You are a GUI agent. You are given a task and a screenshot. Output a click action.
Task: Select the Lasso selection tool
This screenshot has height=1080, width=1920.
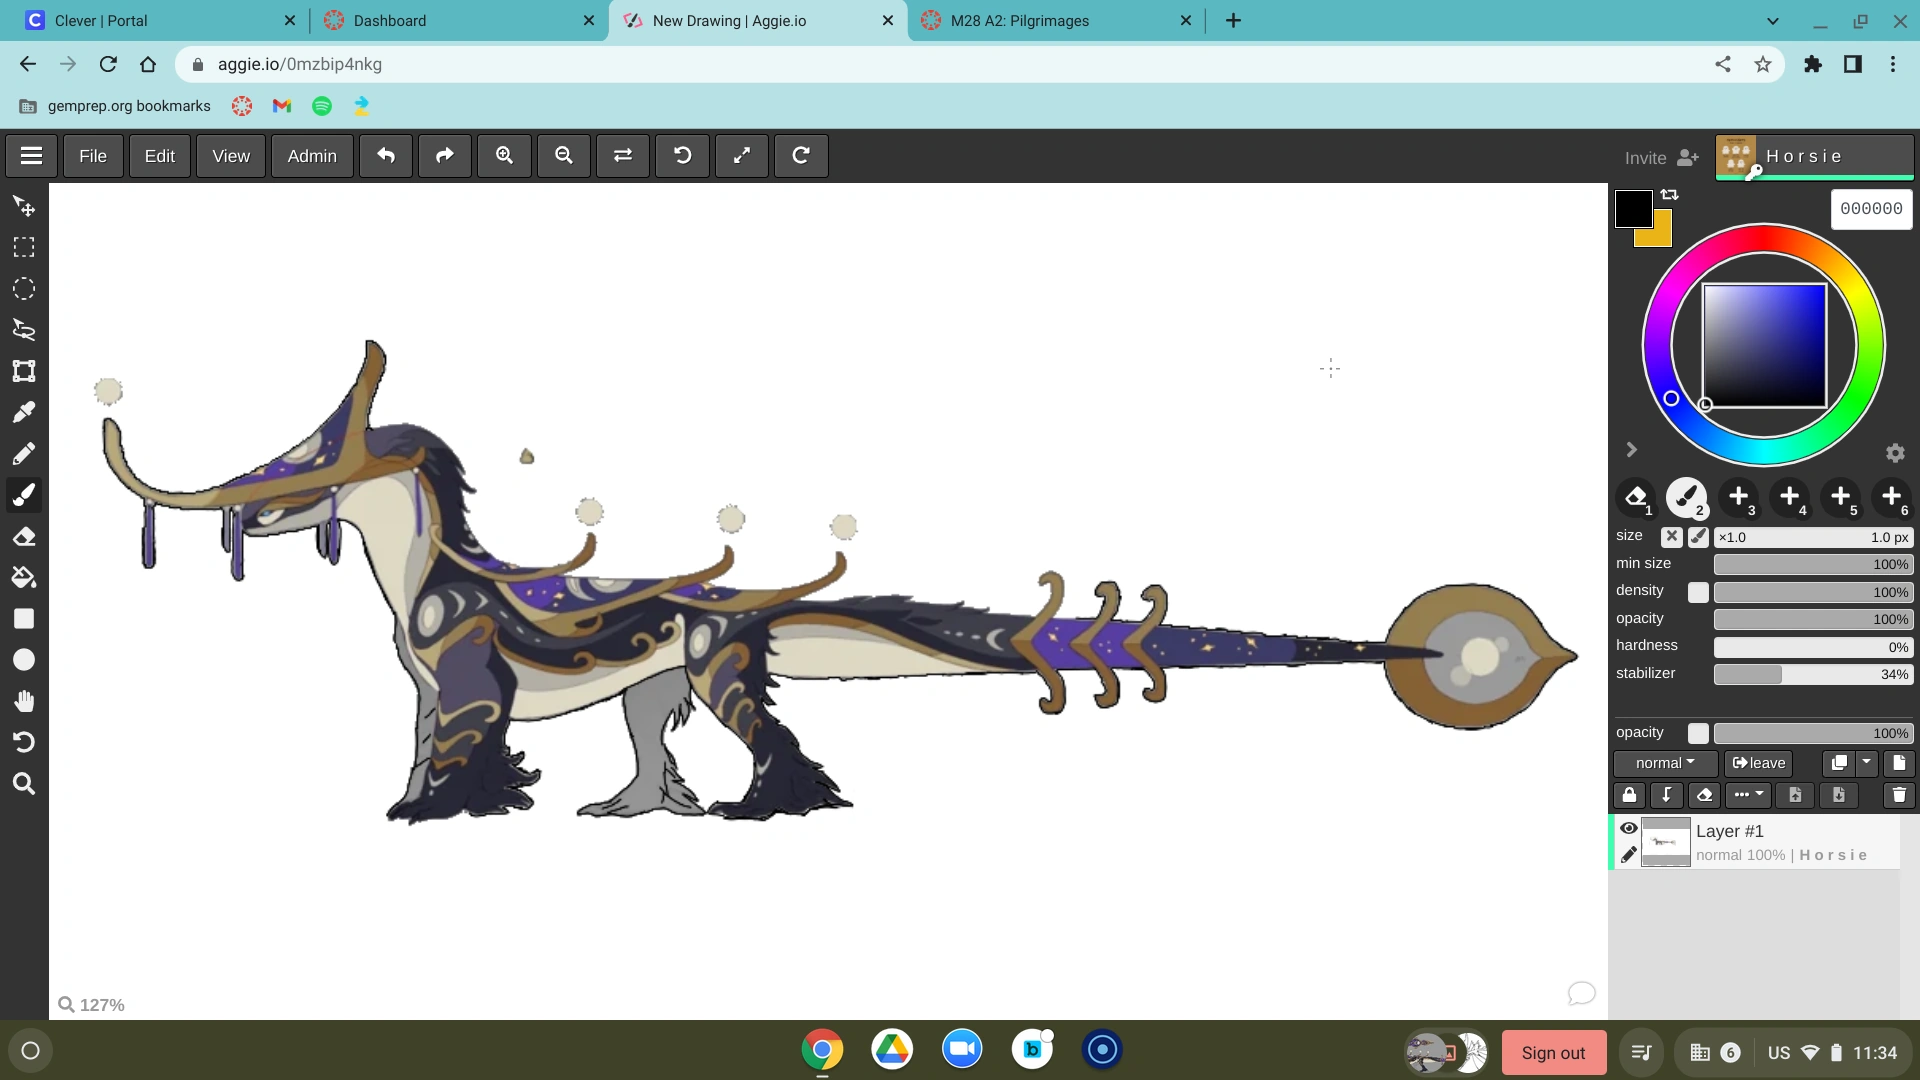pyautogui.click(x=24, y=330)
